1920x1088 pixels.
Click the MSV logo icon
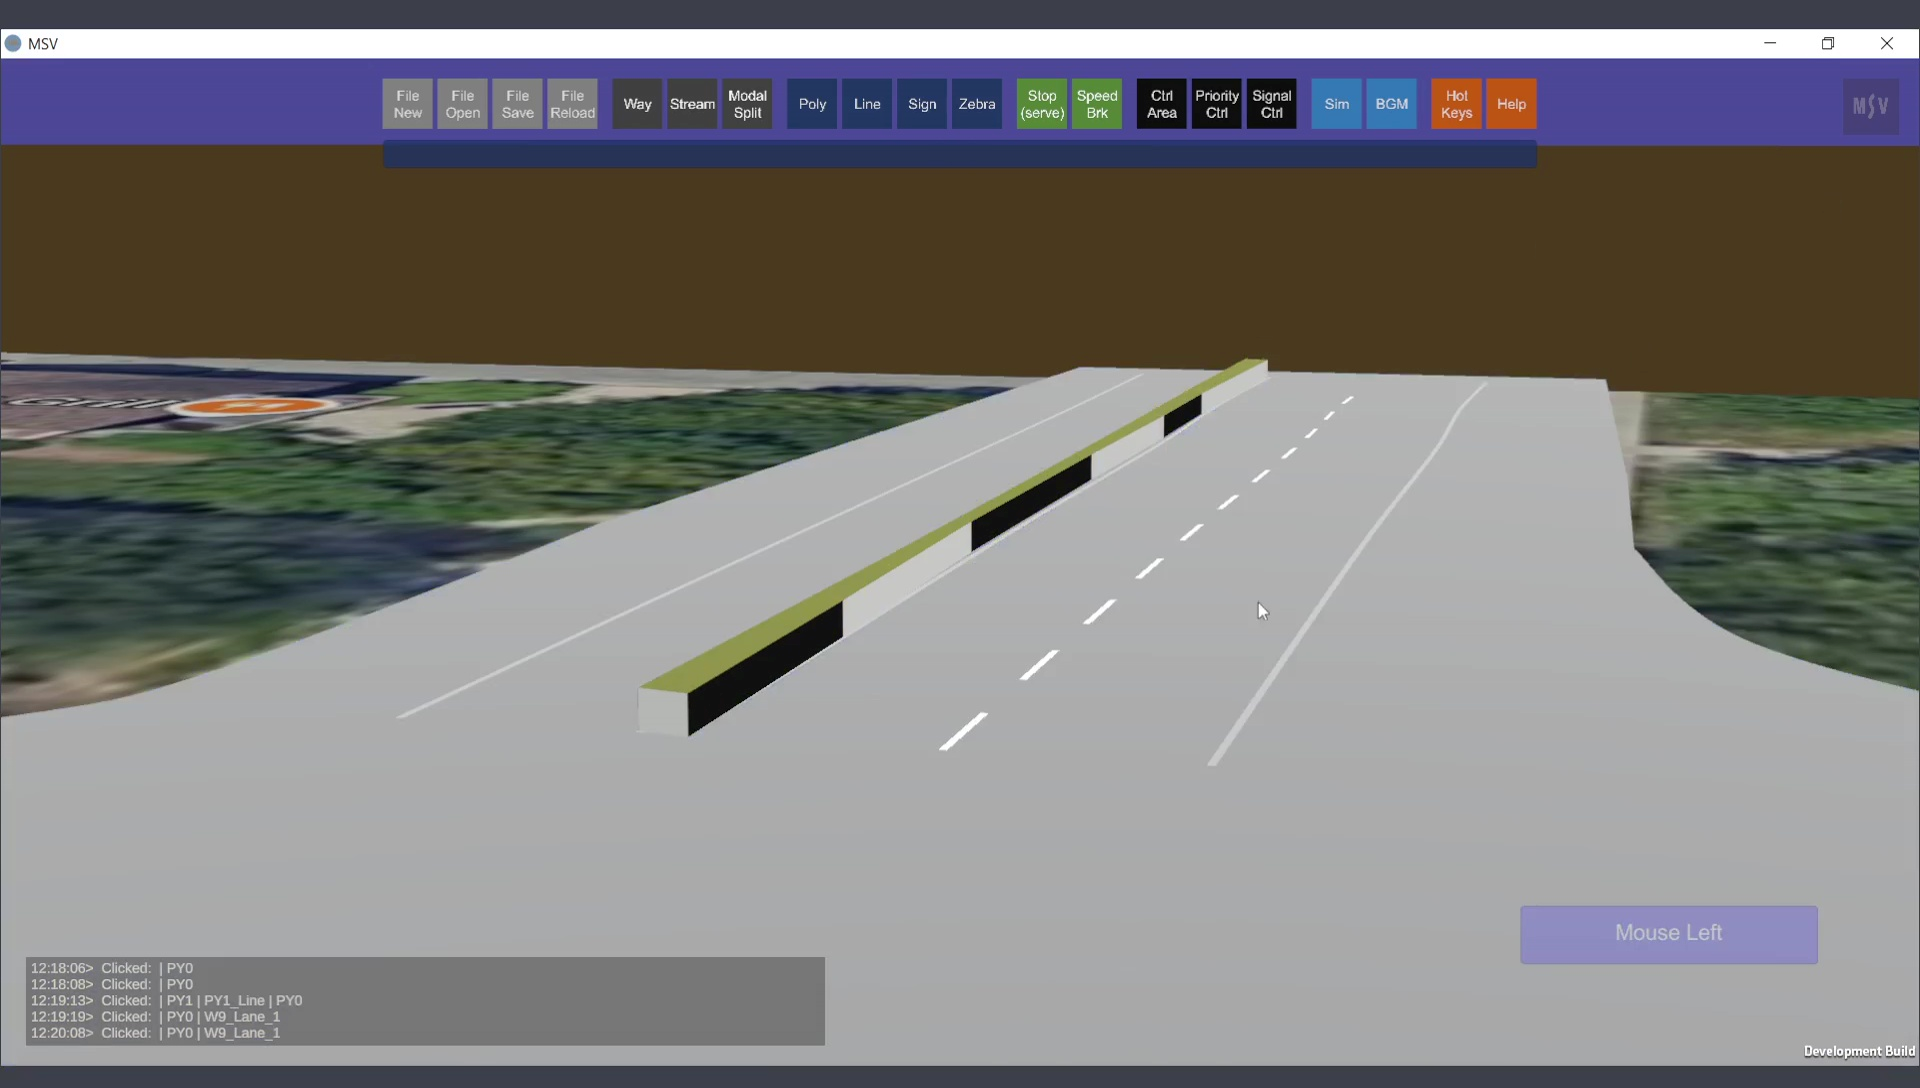coord(1870,106)
